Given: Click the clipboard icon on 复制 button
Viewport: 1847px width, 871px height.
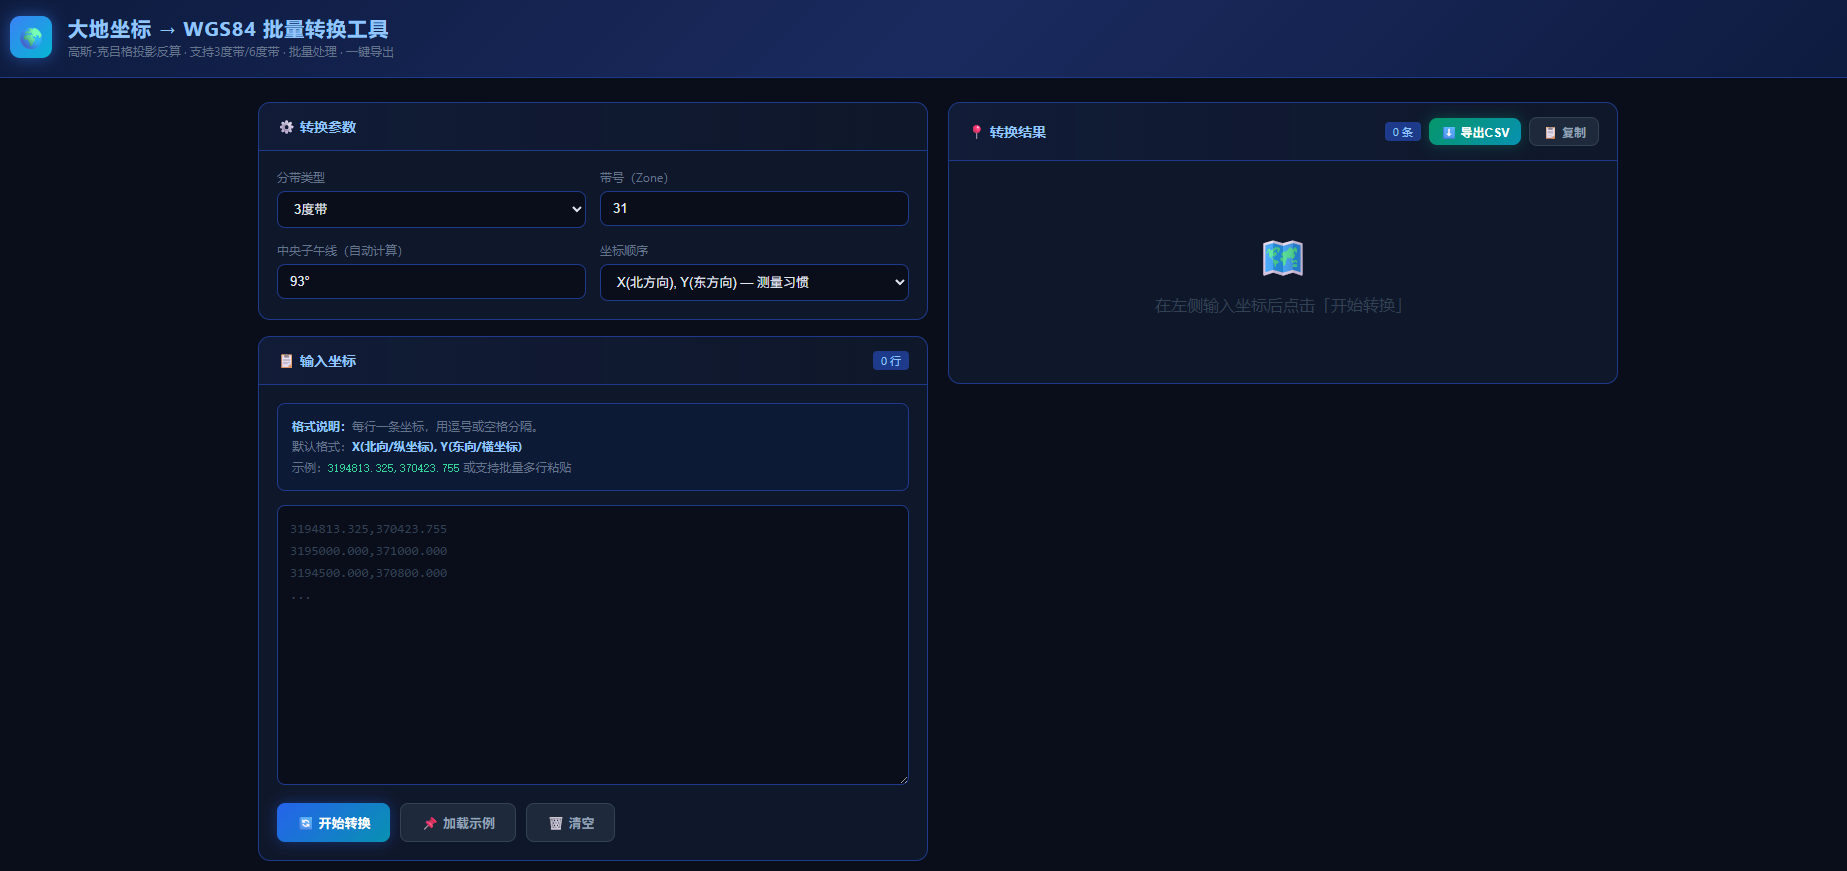Looking at the screenshot, I should (x=1550, y=132).
